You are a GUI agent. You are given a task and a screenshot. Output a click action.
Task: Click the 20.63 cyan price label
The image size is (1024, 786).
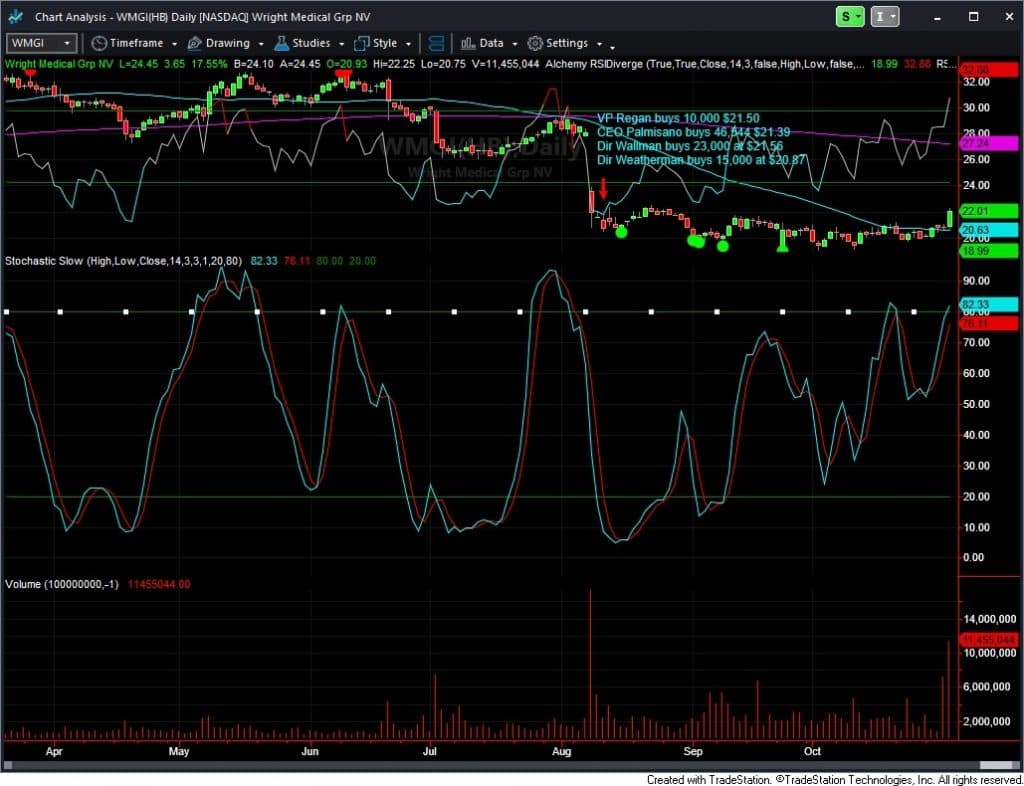click(989, 230)
